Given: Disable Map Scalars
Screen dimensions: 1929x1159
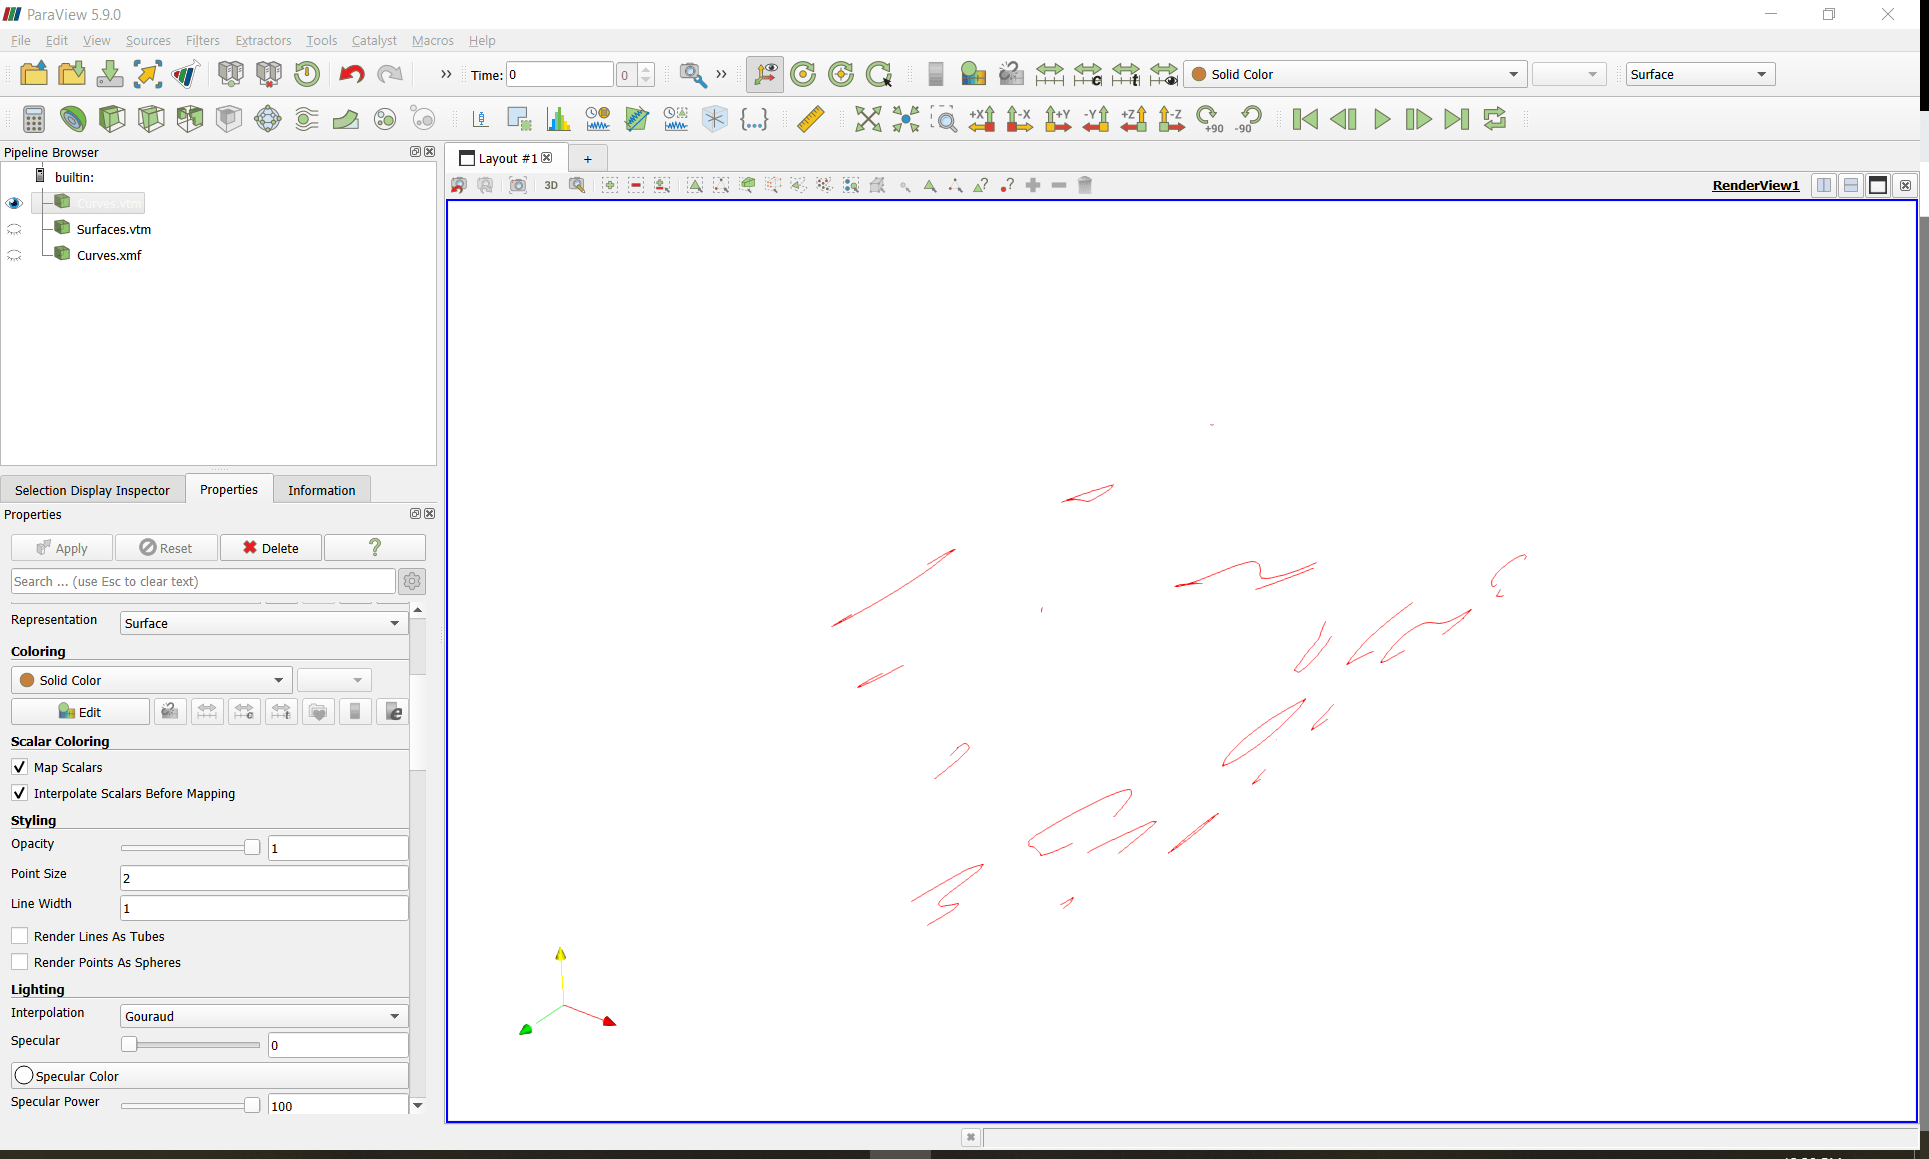Looking at the screenshot, I should coord(19,767).
